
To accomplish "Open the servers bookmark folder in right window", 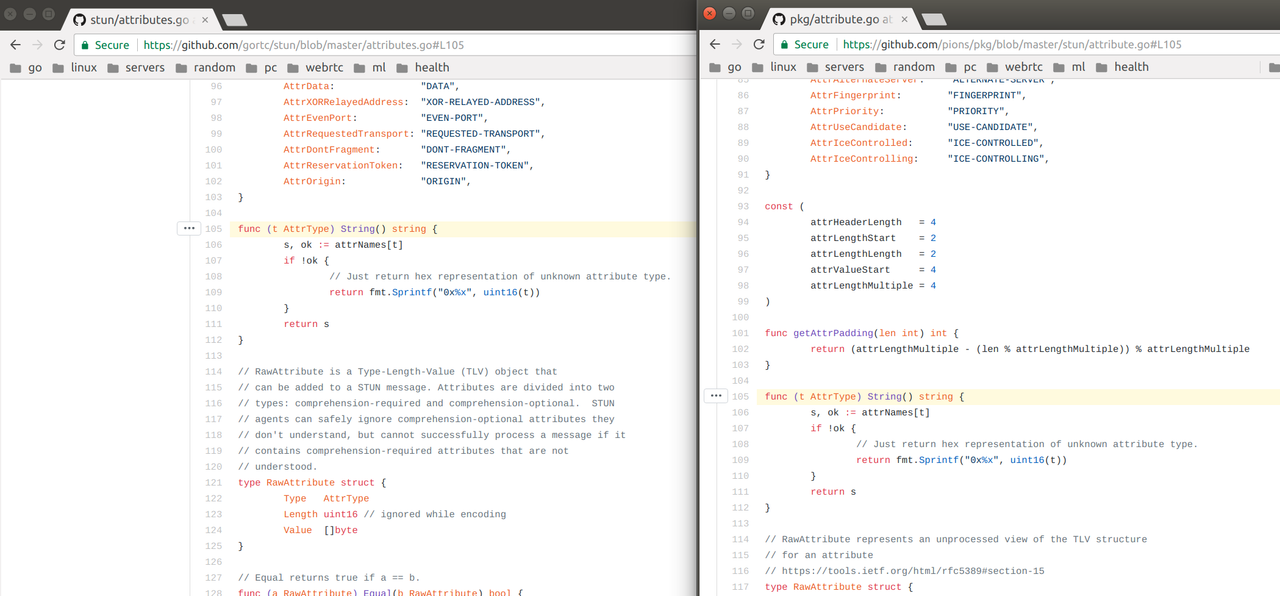I will [836, 67].
